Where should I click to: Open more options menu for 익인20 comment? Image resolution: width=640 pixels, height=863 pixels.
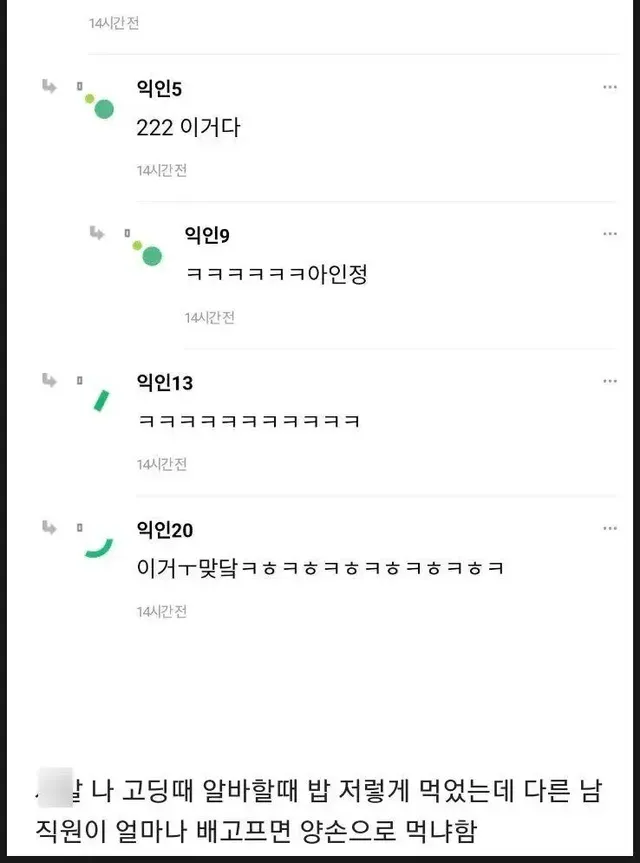[x=610, y=528]
